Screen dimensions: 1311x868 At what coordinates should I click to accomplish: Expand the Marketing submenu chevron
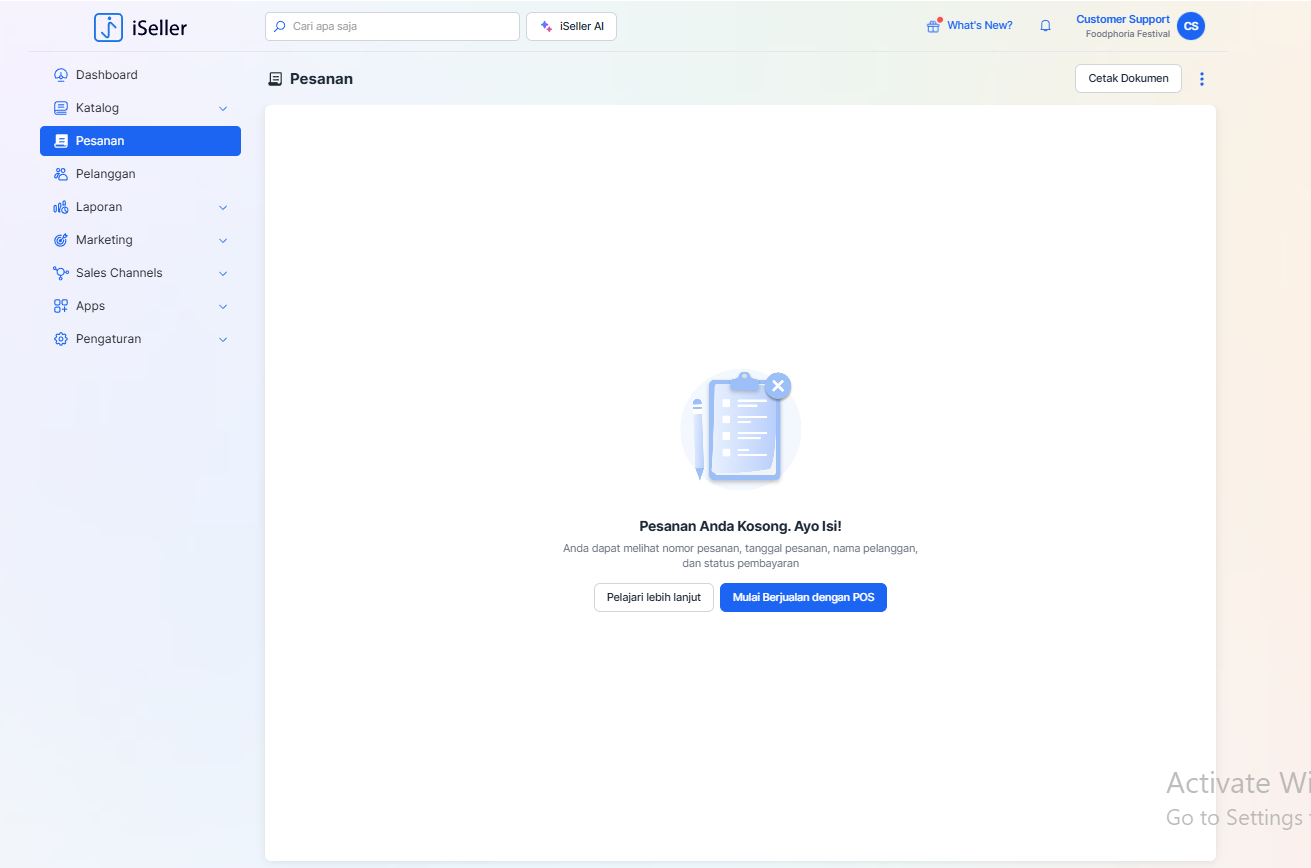(223, 240)
